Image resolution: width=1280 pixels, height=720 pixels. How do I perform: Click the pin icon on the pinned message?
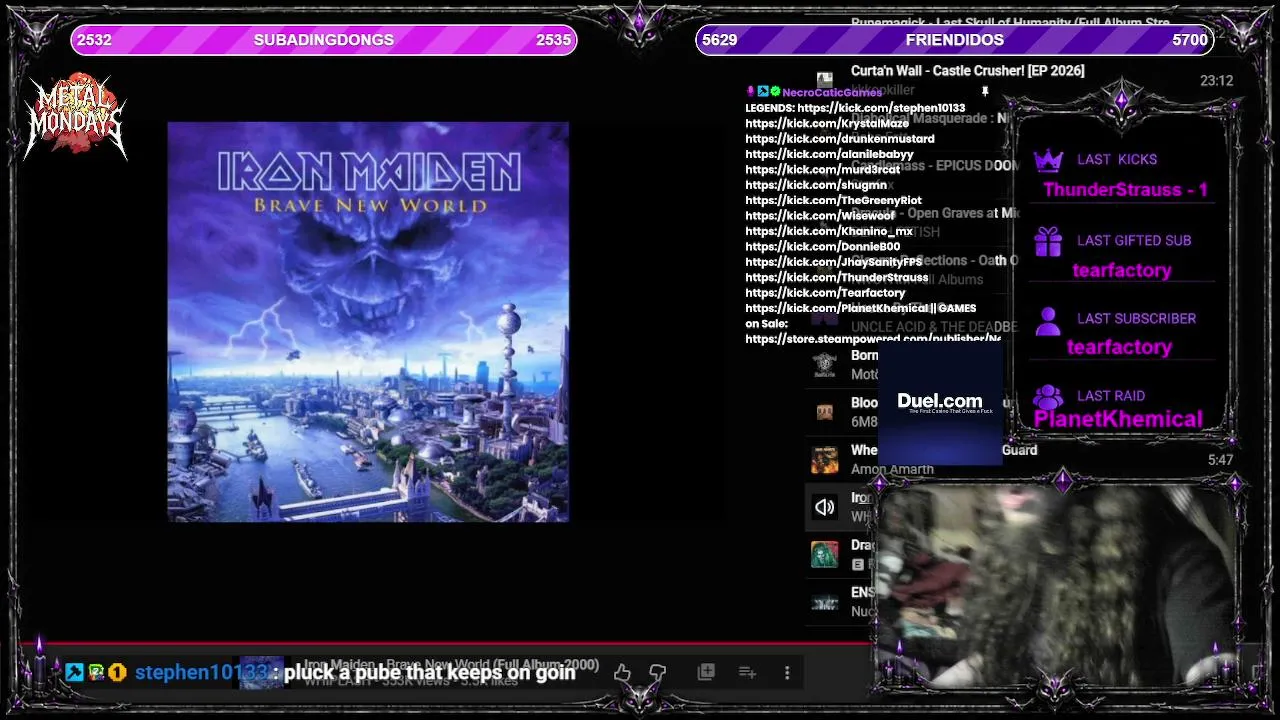(985, 92)
